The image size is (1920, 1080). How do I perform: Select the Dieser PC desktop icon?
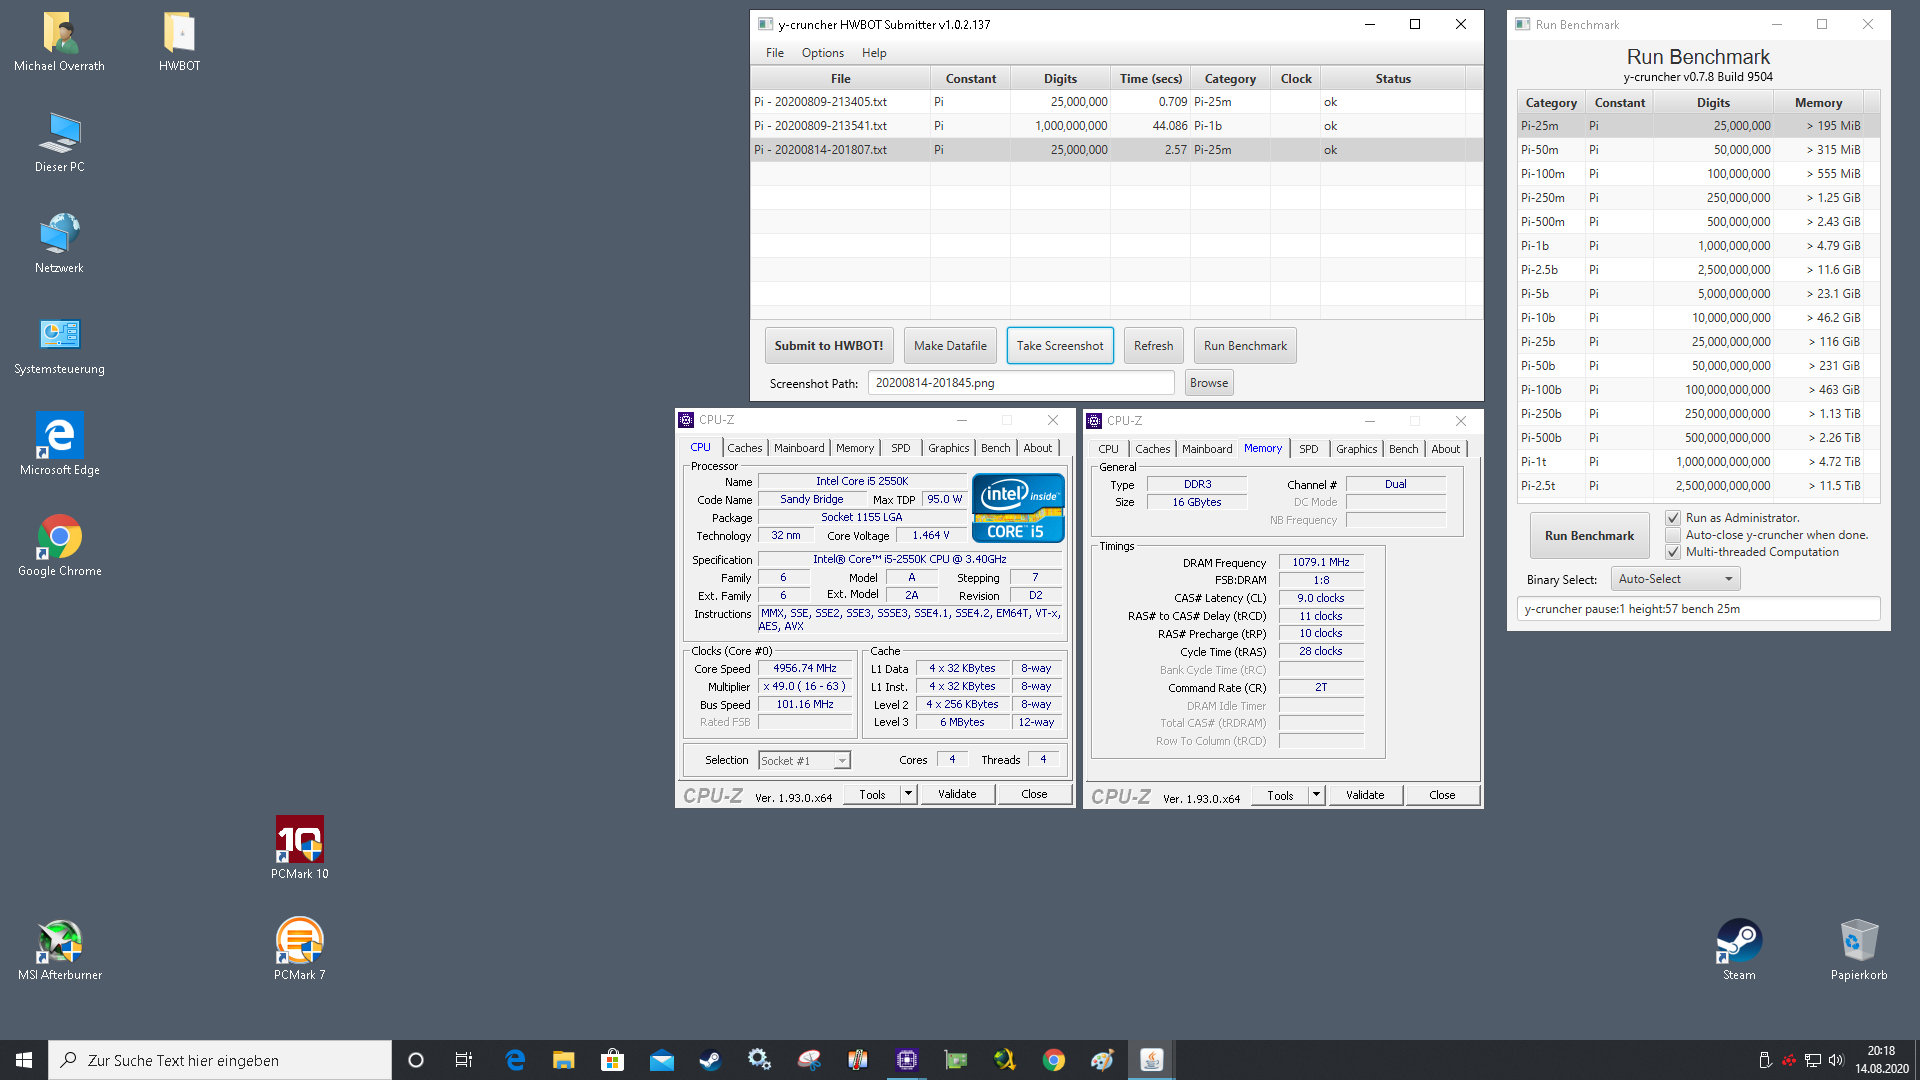point(59,142)
